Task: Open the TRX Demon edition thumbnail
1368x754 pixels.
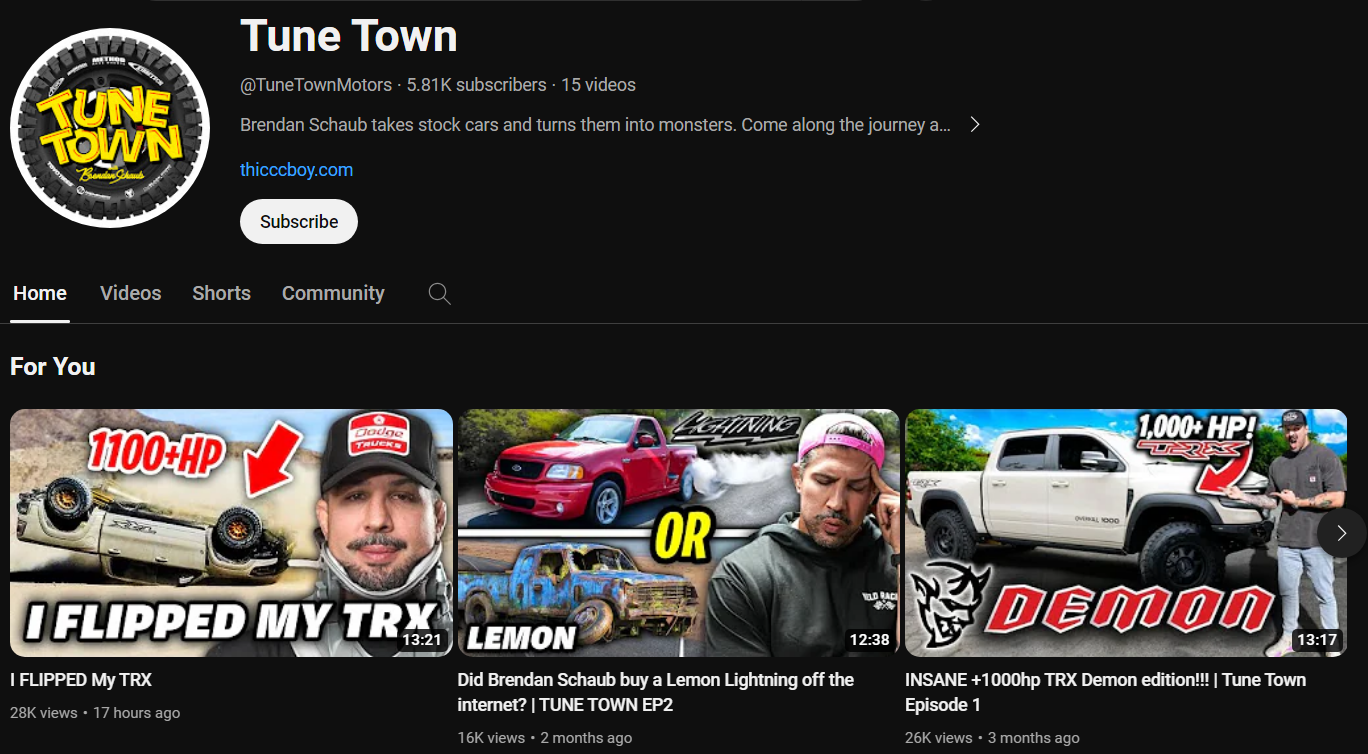Action: (1110, 532)
